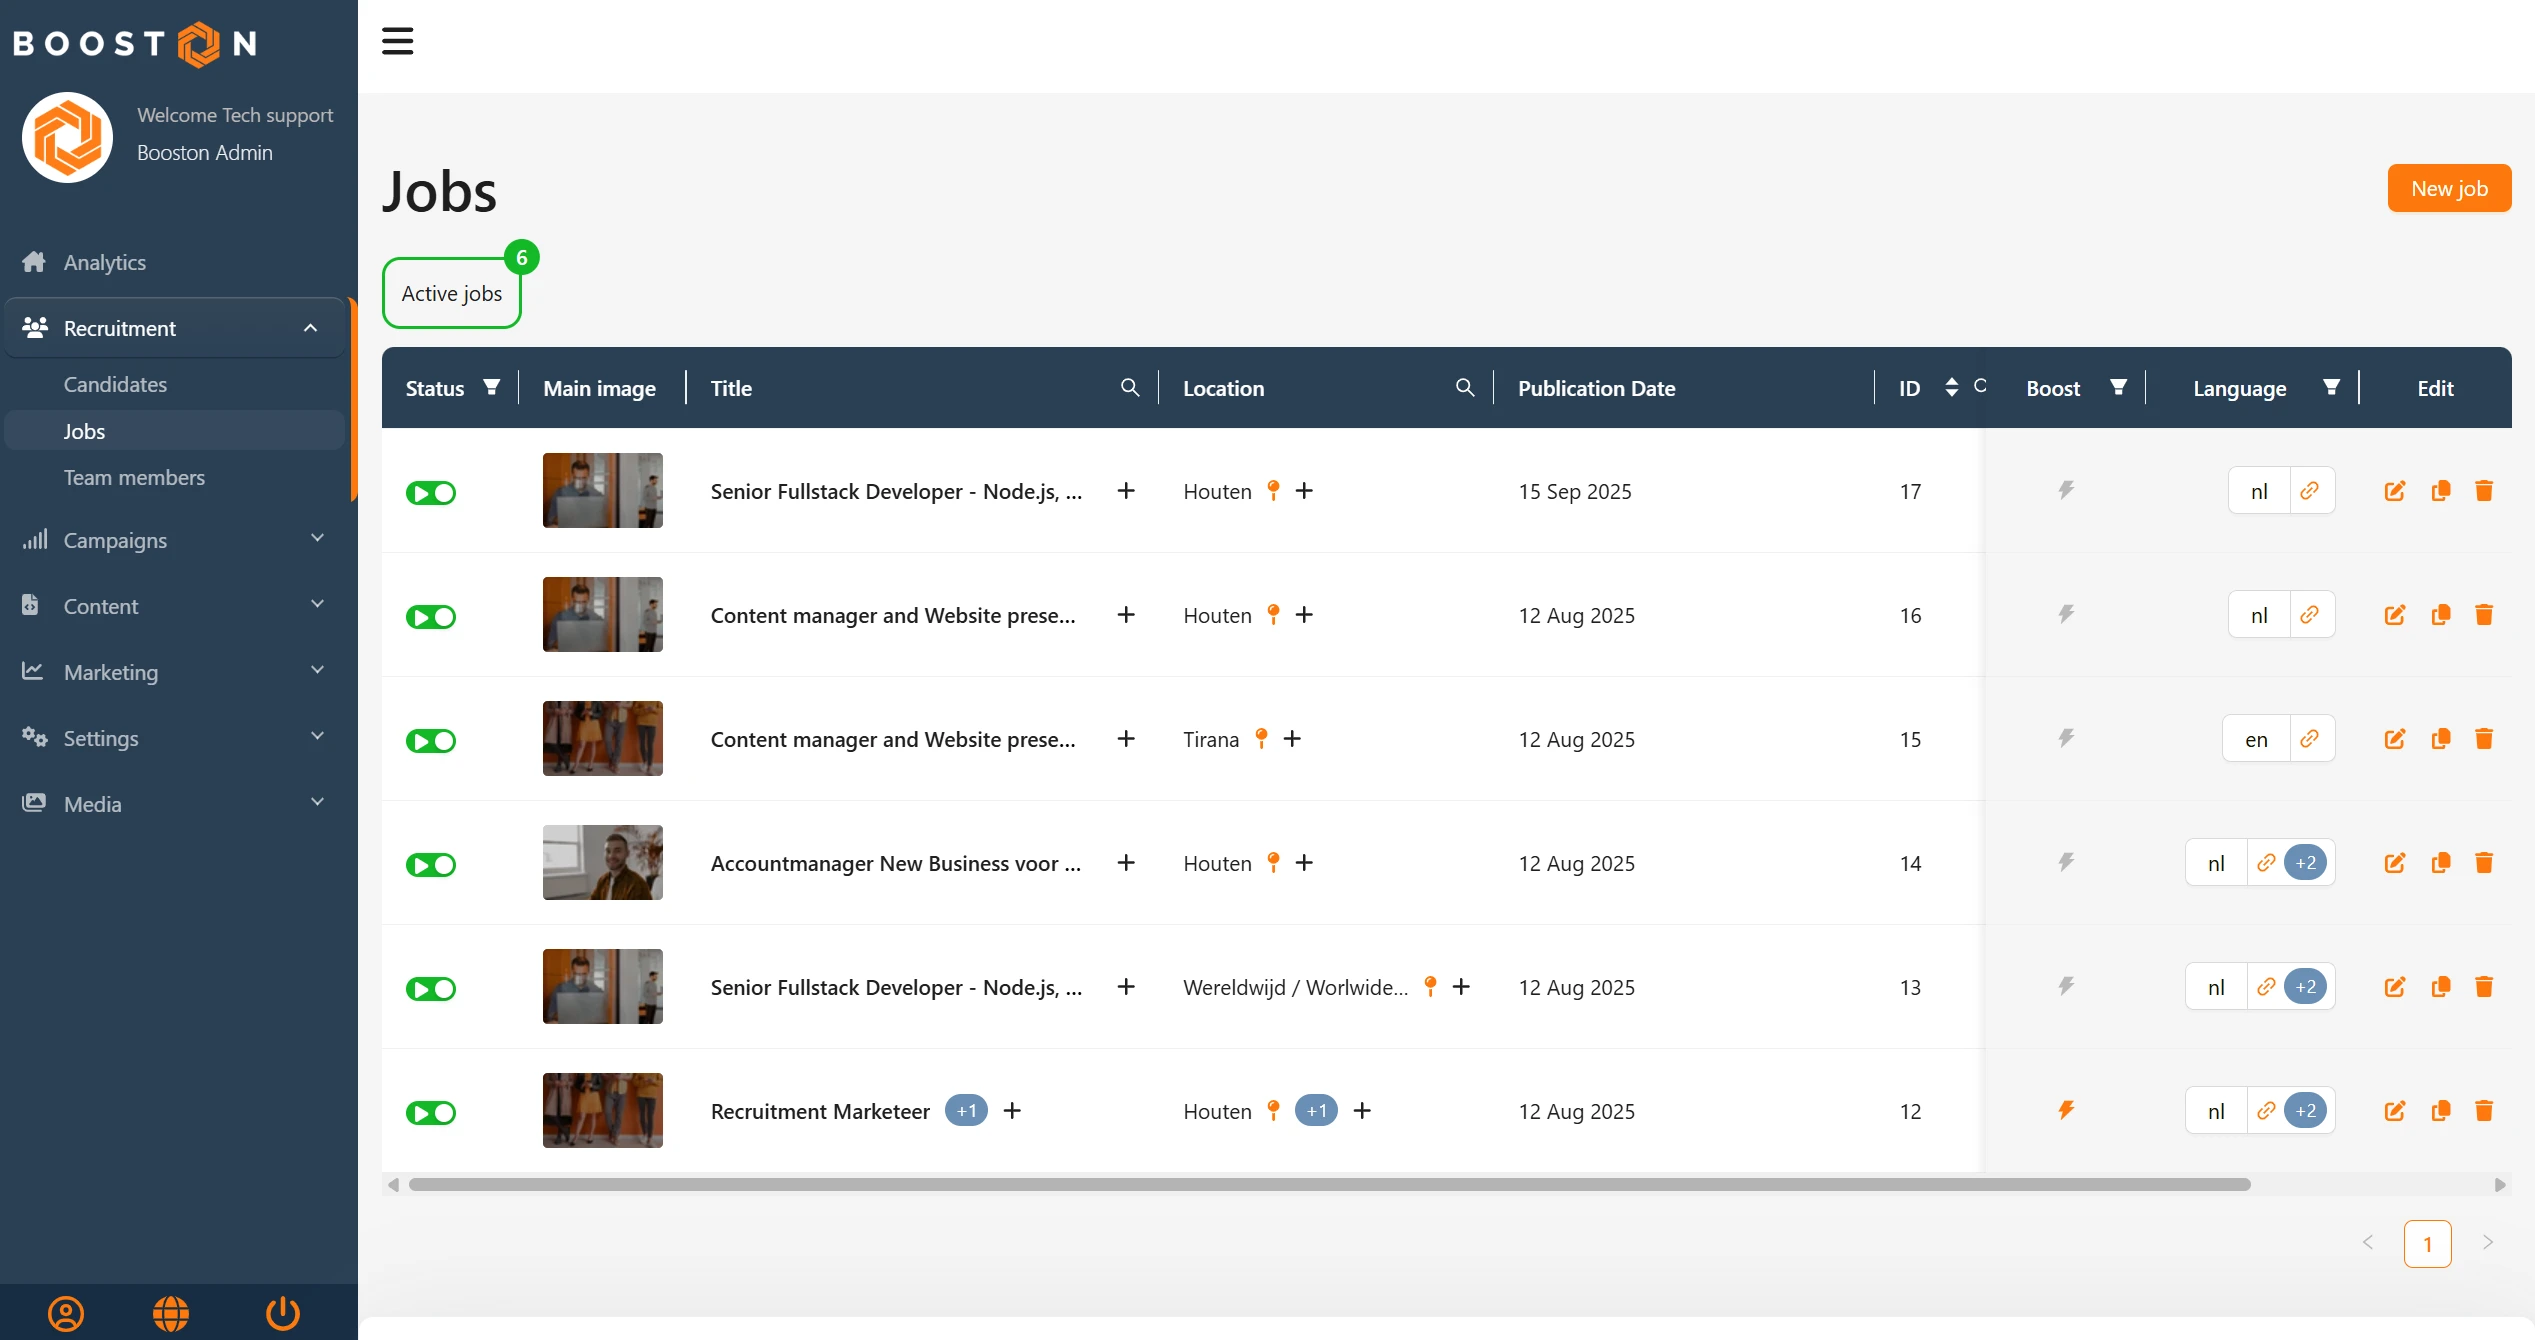Open title search magnifier icon
2535x1340 pixels.
click(x=1130, y=388)
